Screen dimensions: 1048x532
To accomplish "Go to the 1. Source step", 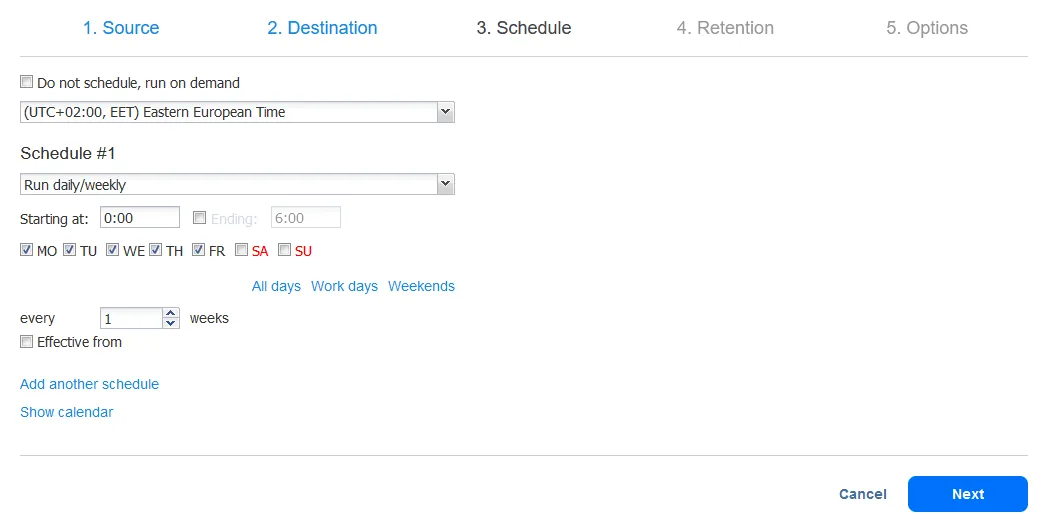I will [x=121, y=28].
